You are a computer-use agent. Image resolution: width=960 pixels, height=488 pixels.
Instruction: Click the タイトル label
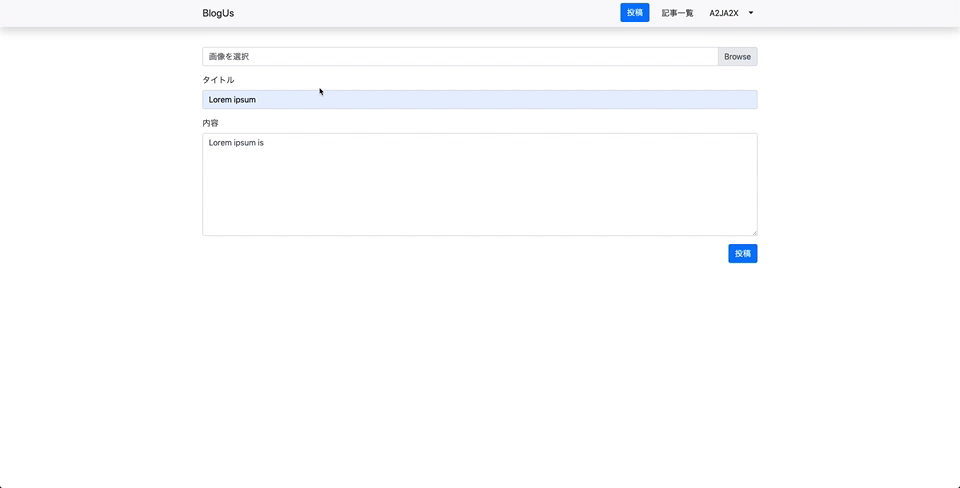click(218, 80)
